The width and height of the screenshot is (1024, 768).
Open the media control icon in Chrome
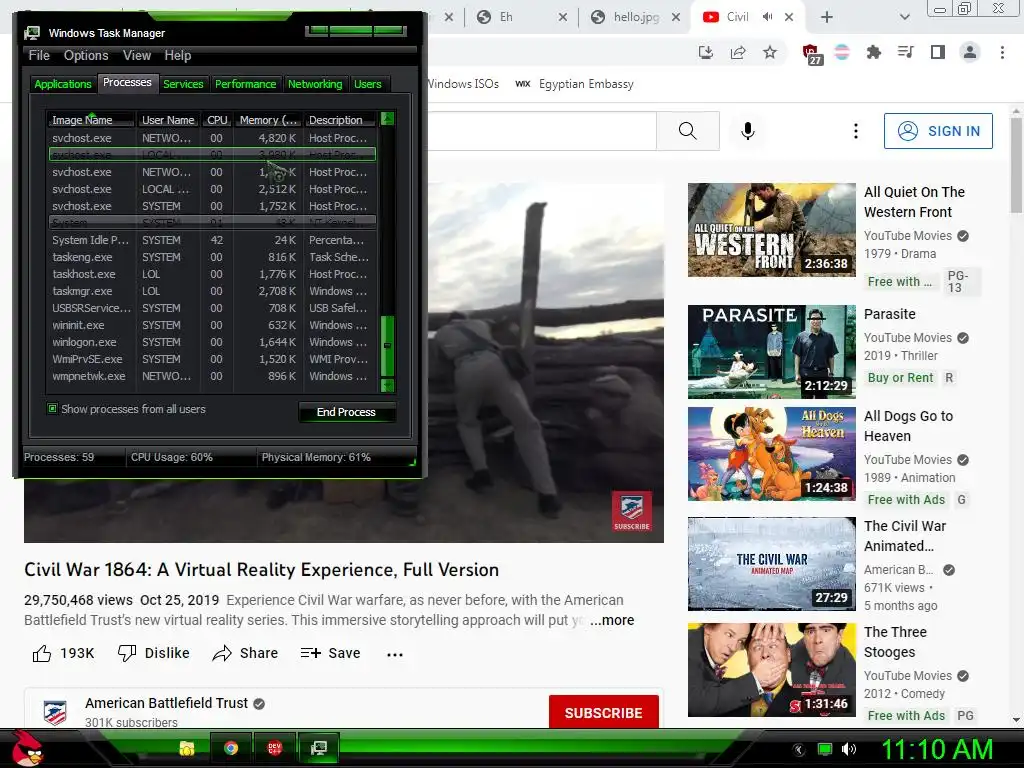pos(905,52)
